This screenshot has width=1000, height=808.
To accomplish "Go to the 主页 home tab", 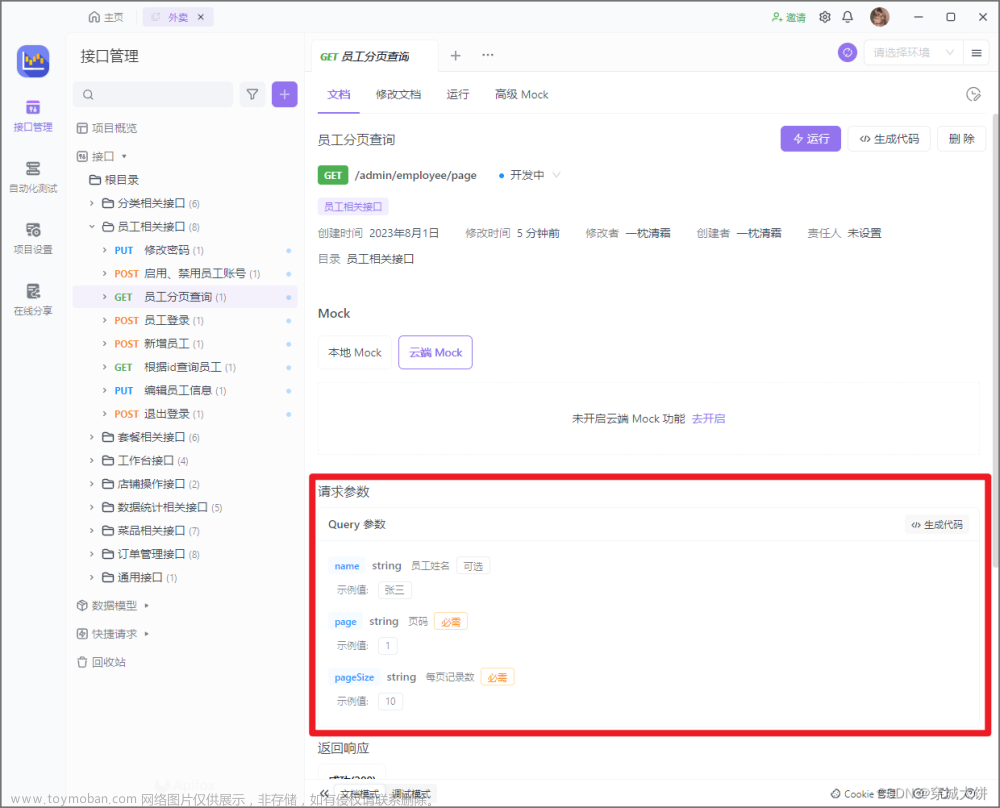I will click(106, 17).
